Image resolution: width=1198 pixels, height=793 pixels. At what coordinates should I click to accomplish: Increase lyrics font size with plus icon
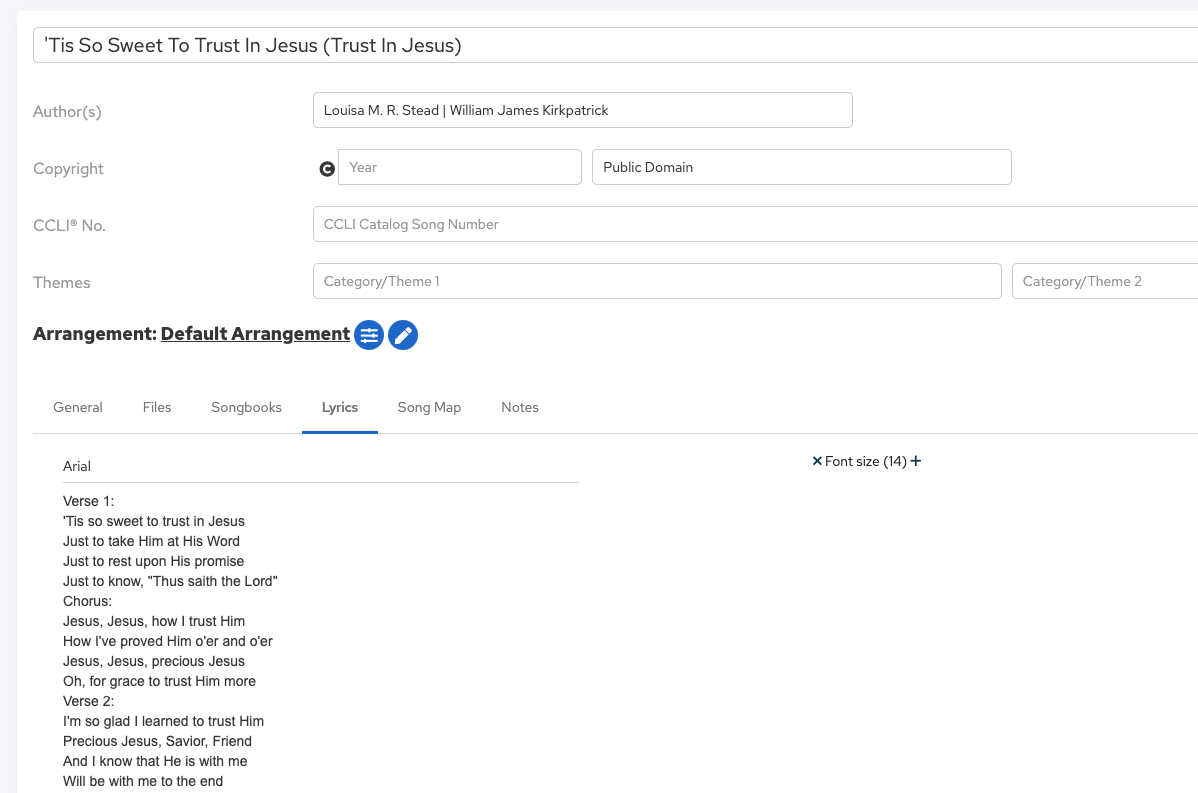coord(916,461)
